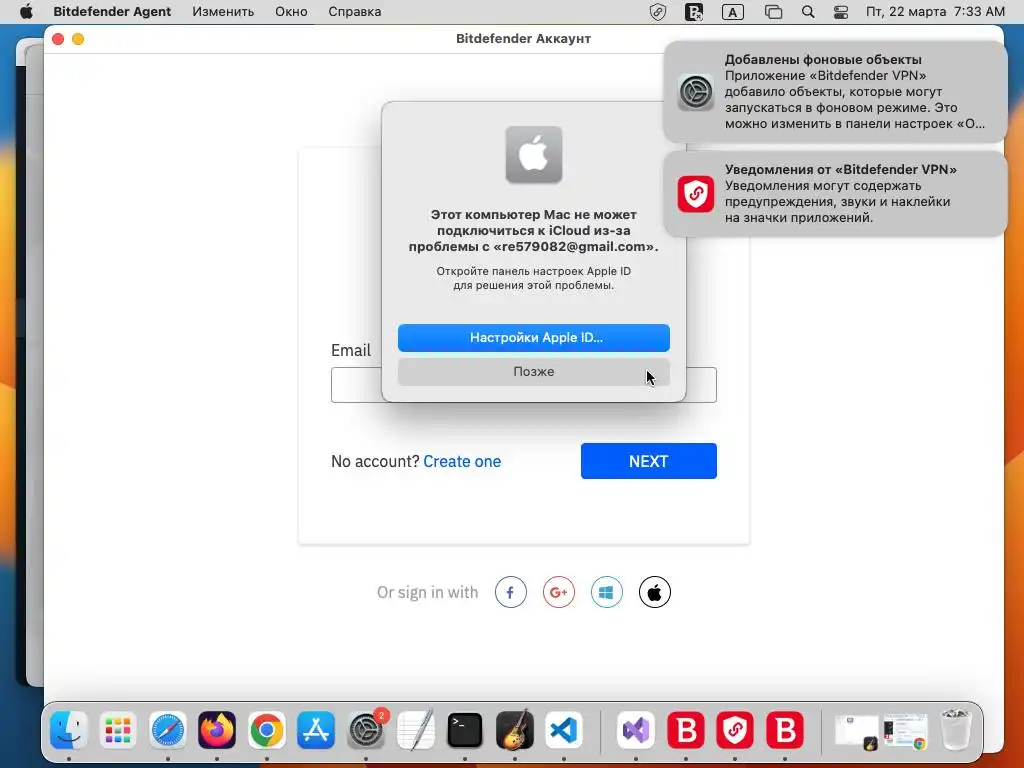The height and width of the screenshot is (768, 1024).
Task: Open Уведомления от Bitdefender VPN notification
Action: coord(835,193)
